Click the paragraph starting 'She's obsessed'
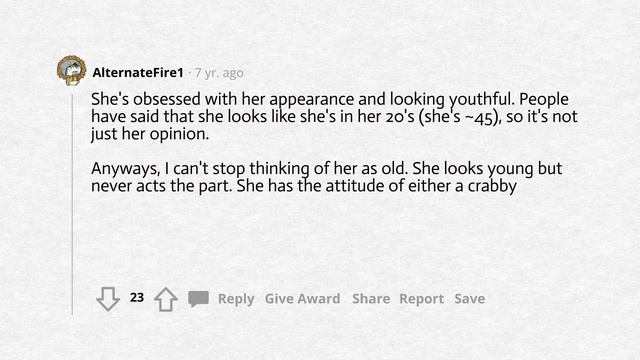Image resolution: width=640 pixels, height=360 pixels. coord(334,116)
